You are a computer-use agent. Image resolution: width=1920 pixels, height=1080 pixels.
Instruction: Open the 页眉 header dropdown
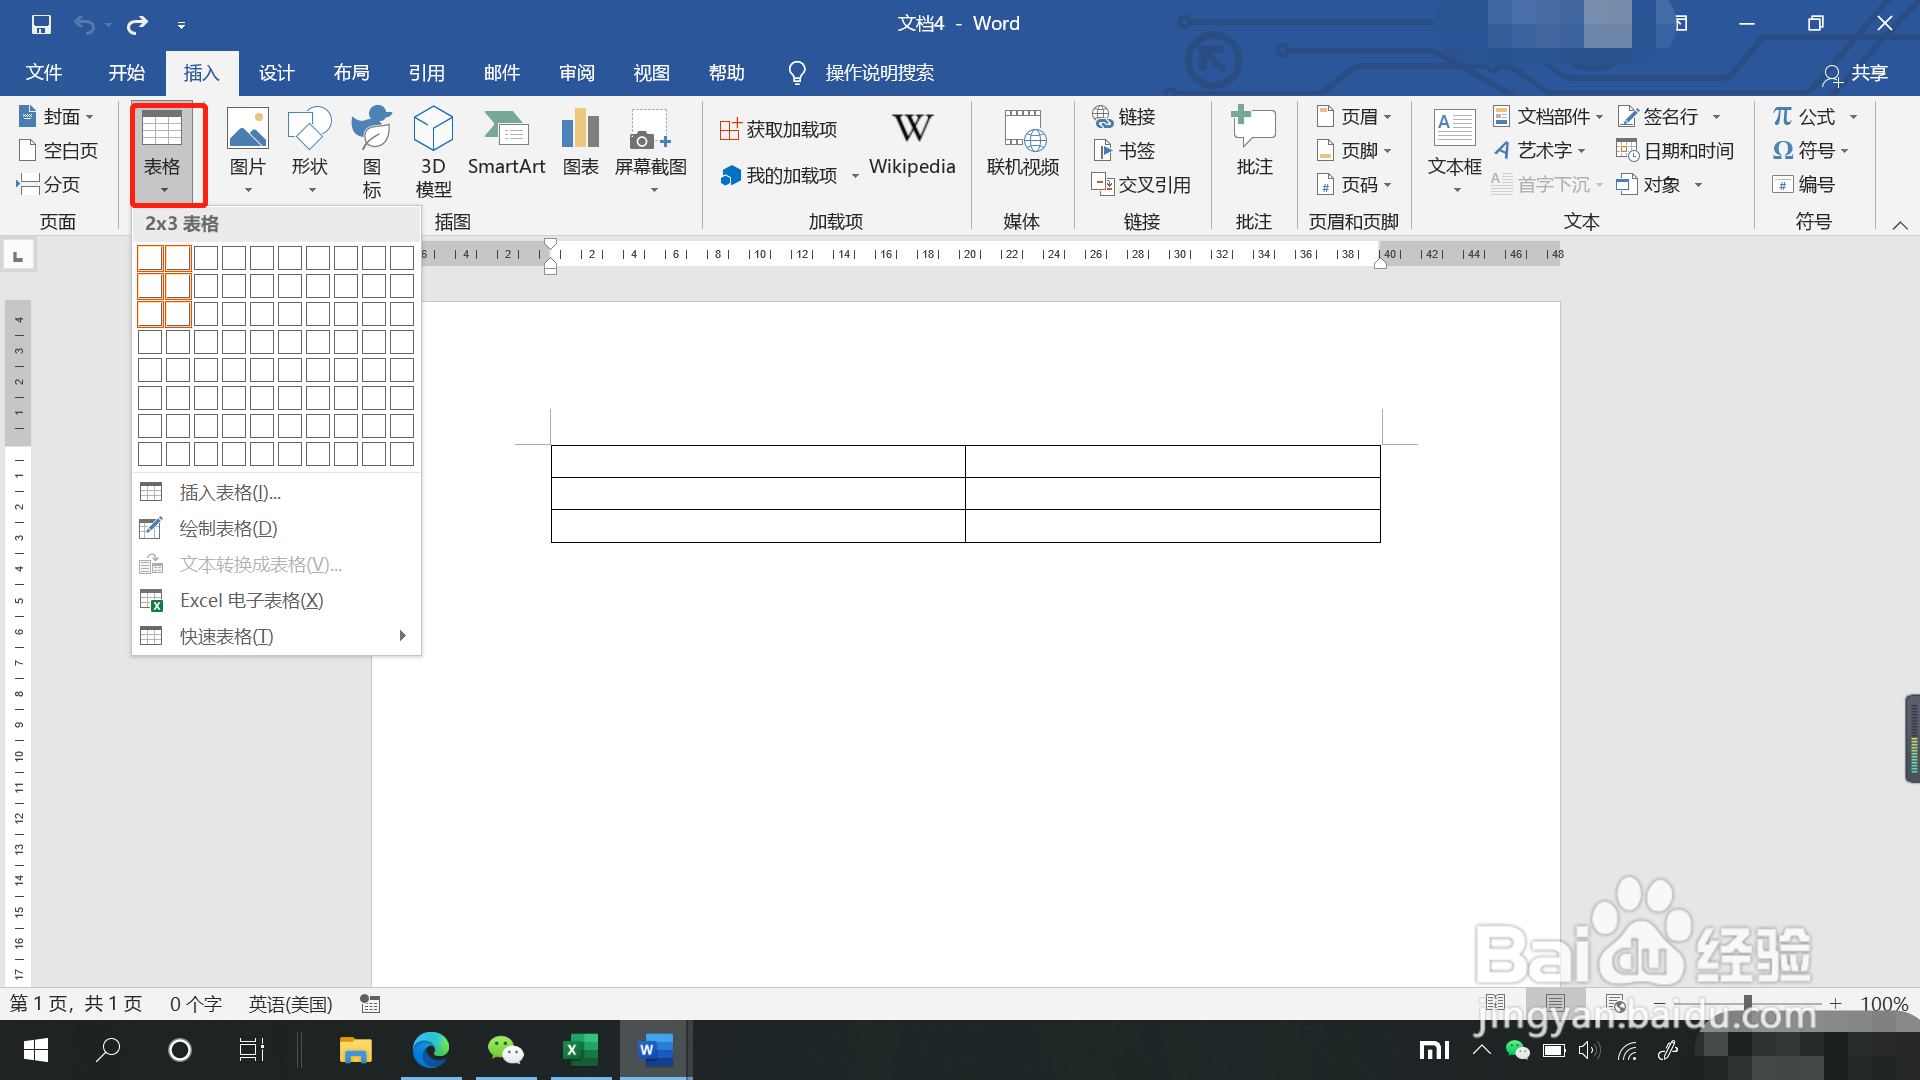point(1355,117)
